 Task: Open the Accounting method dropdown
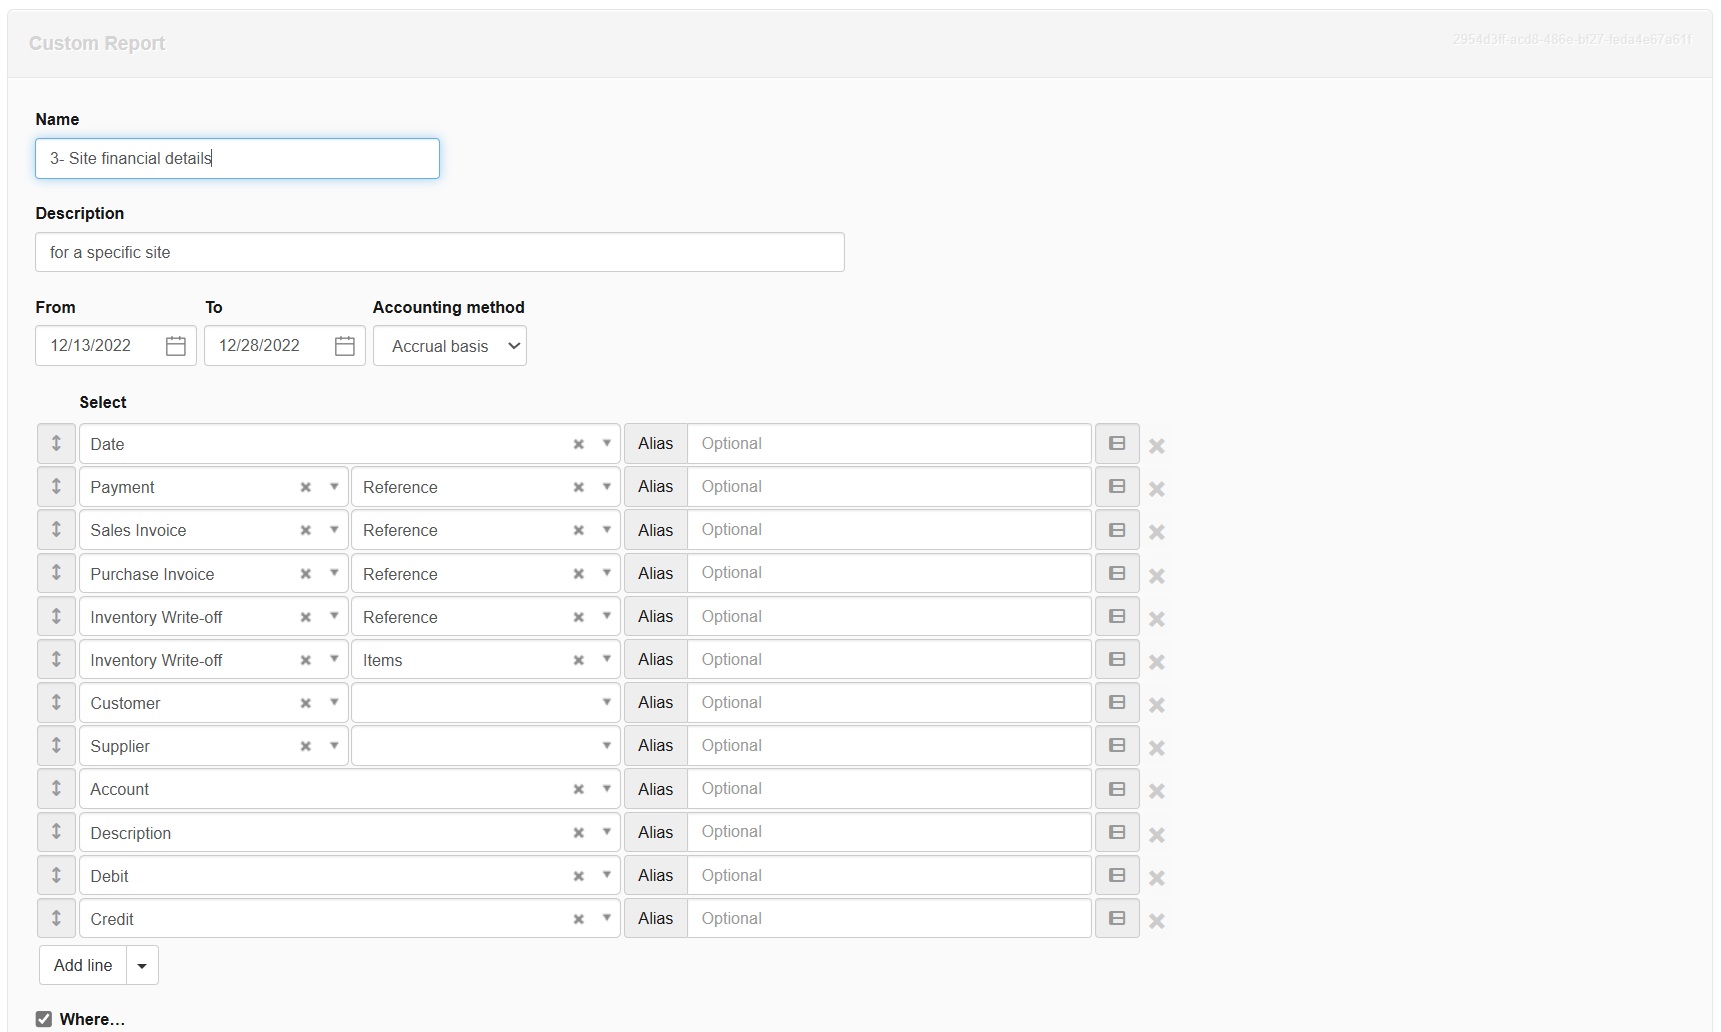[450, 346]
